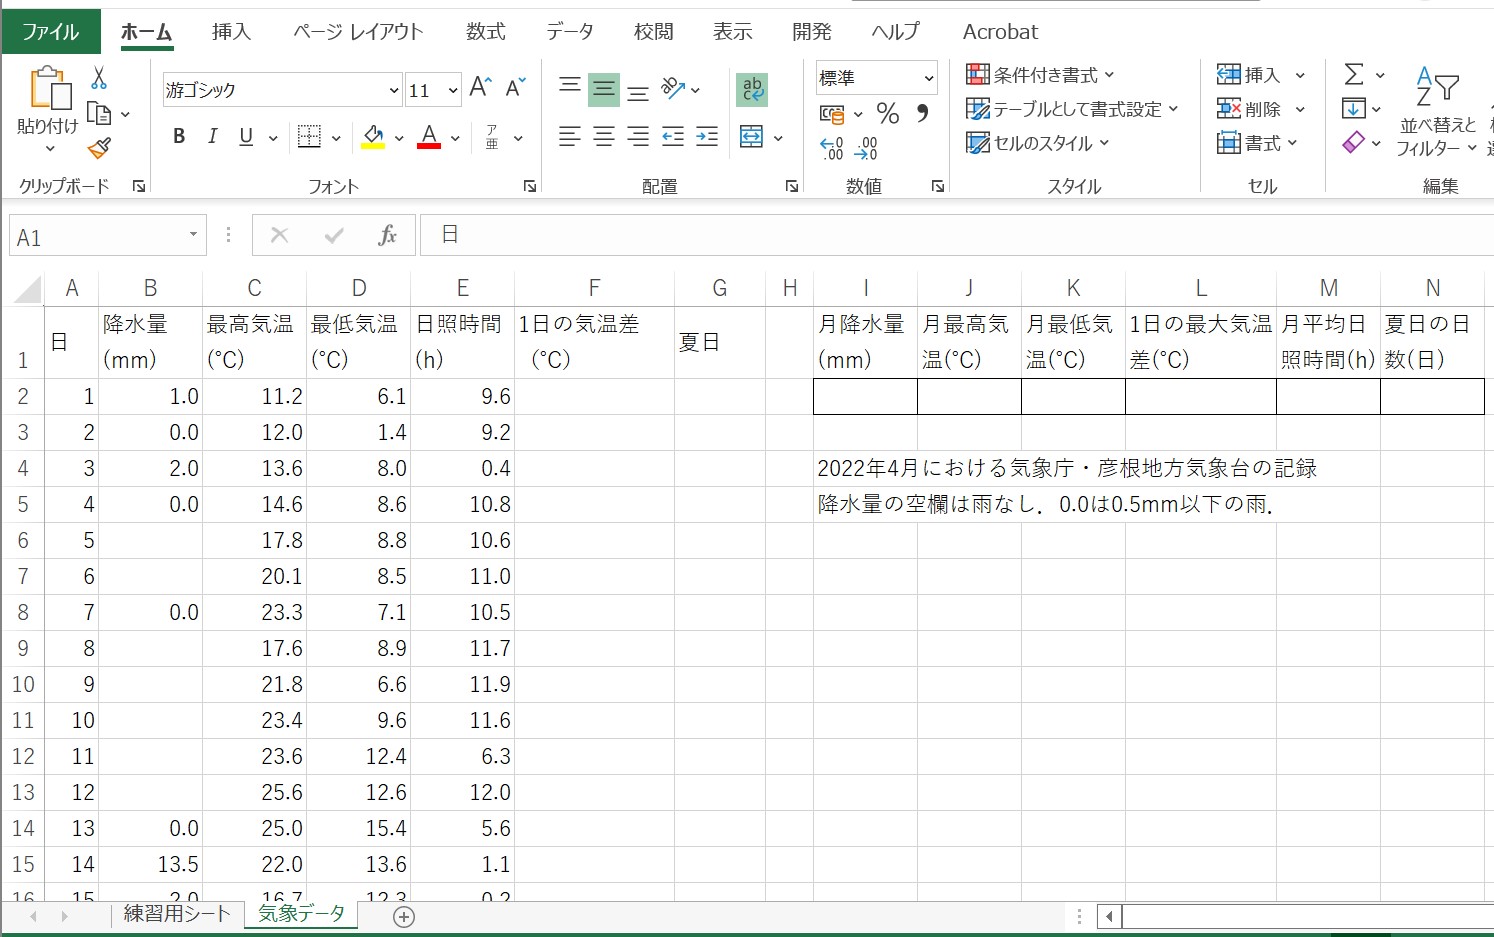Toggle bold formatting
Screen dimensions: 1494x937
[179, 137]
